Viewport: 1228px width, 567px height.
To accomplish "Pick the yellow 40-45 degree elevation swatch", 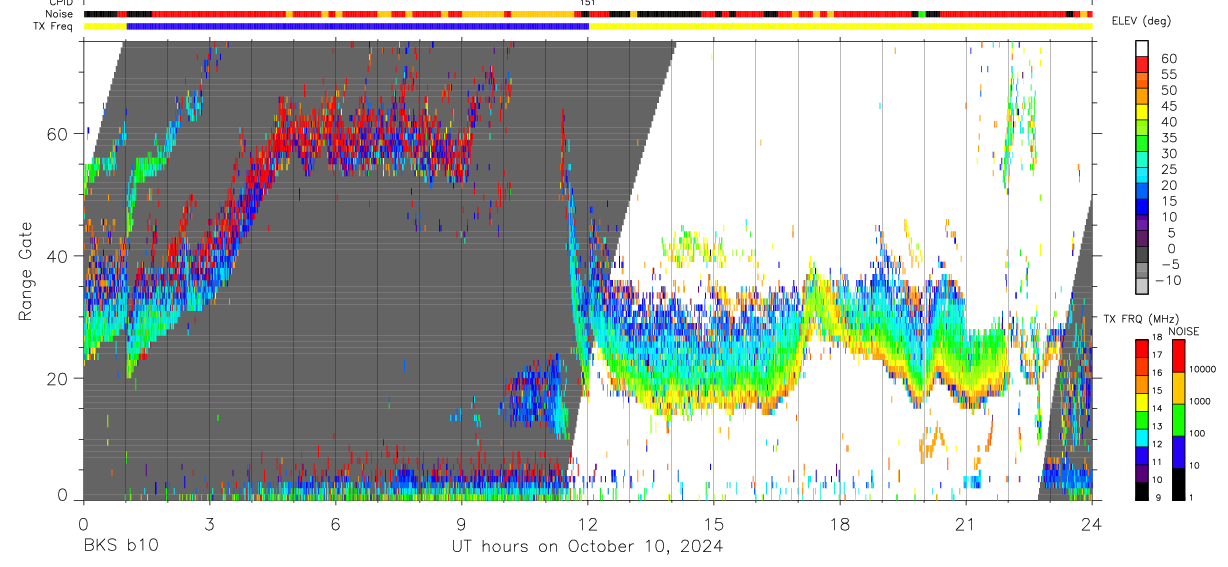I will (x=1143, y=110).
